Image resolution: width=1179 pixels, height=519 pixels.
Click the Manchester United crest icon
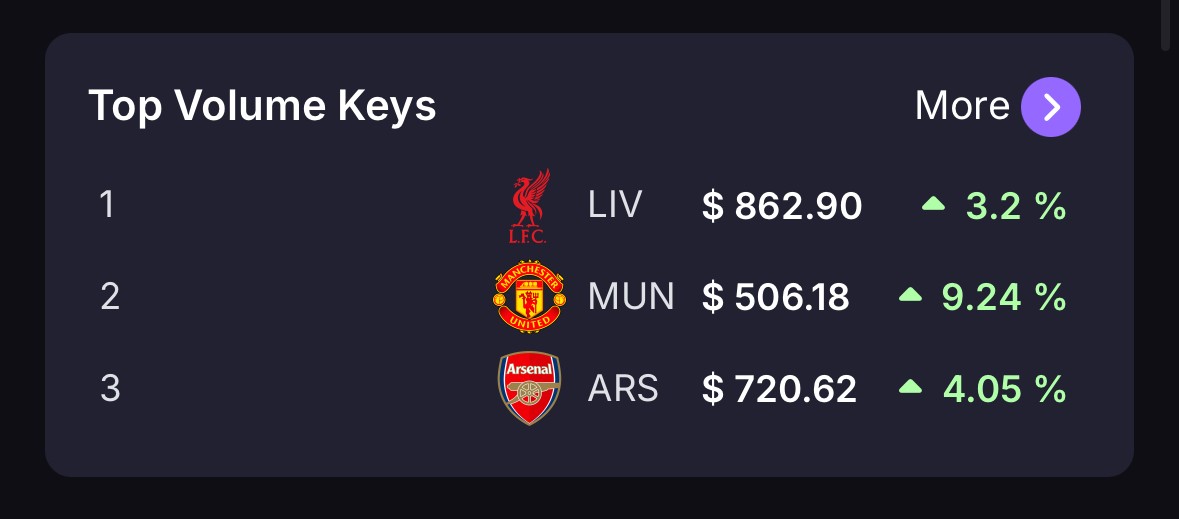point(530,296)
